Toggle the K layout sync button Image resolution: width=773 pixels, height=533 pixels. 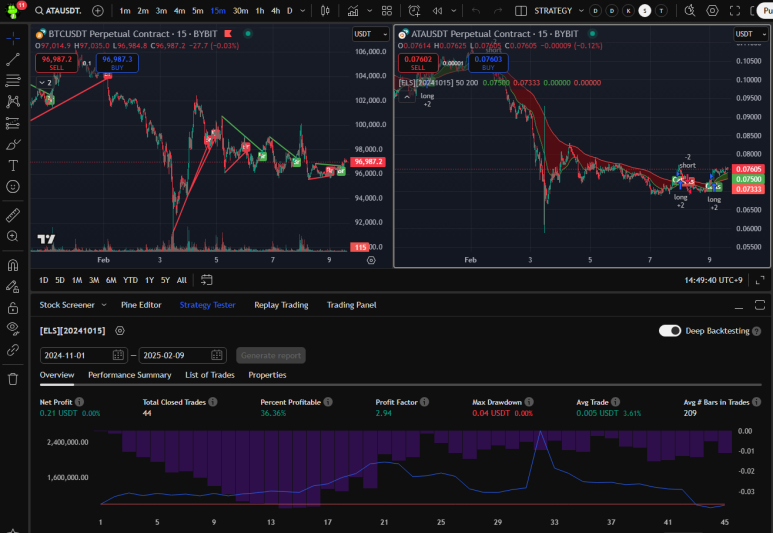click(x=628, y=10)
